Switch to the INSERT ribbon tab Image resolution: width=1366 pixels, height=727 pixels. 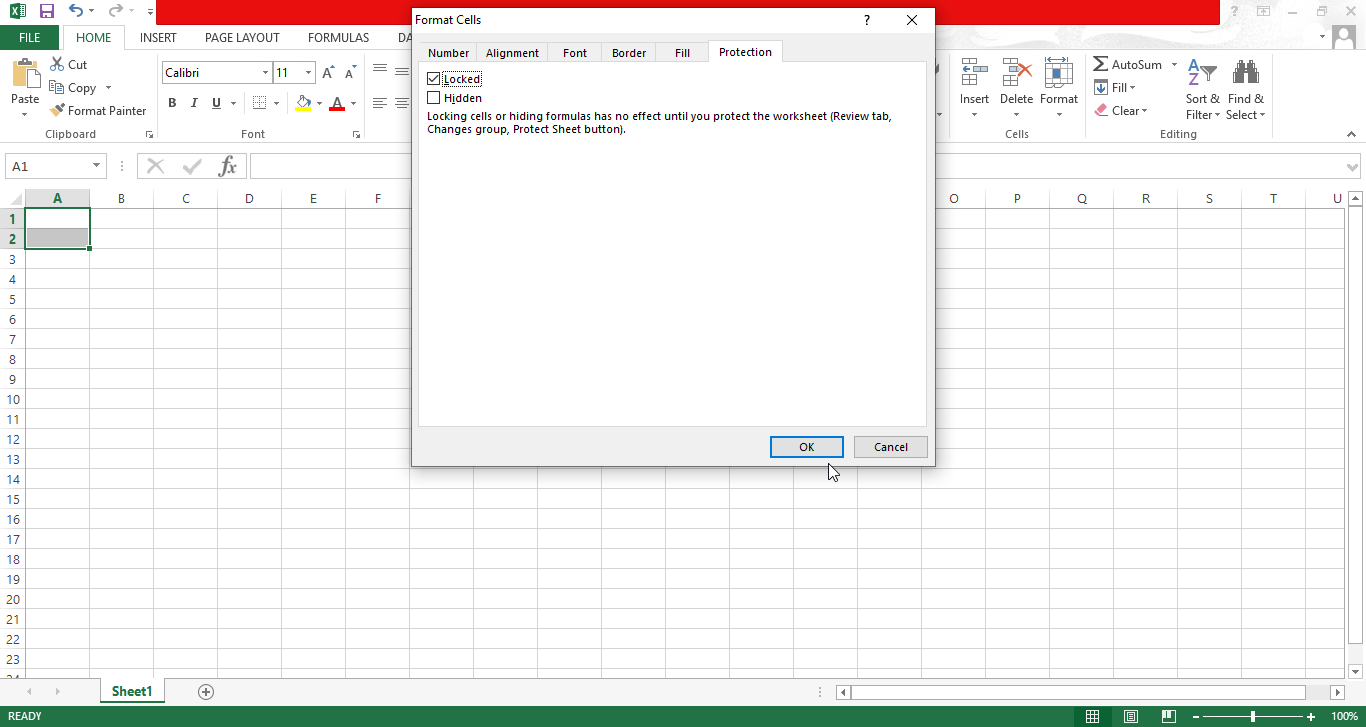click(x=158, y=38)
